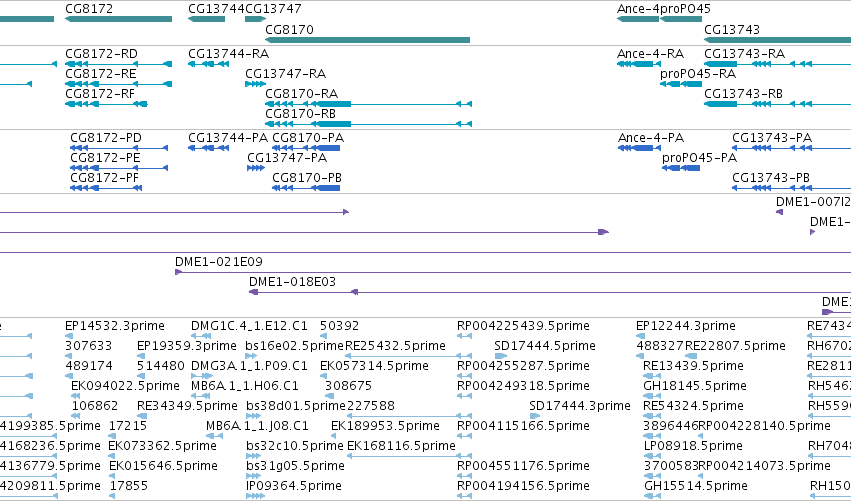The image size is (851, 501).
Task: Click EST RP004115166.5prime
Action: coord(523,426)
